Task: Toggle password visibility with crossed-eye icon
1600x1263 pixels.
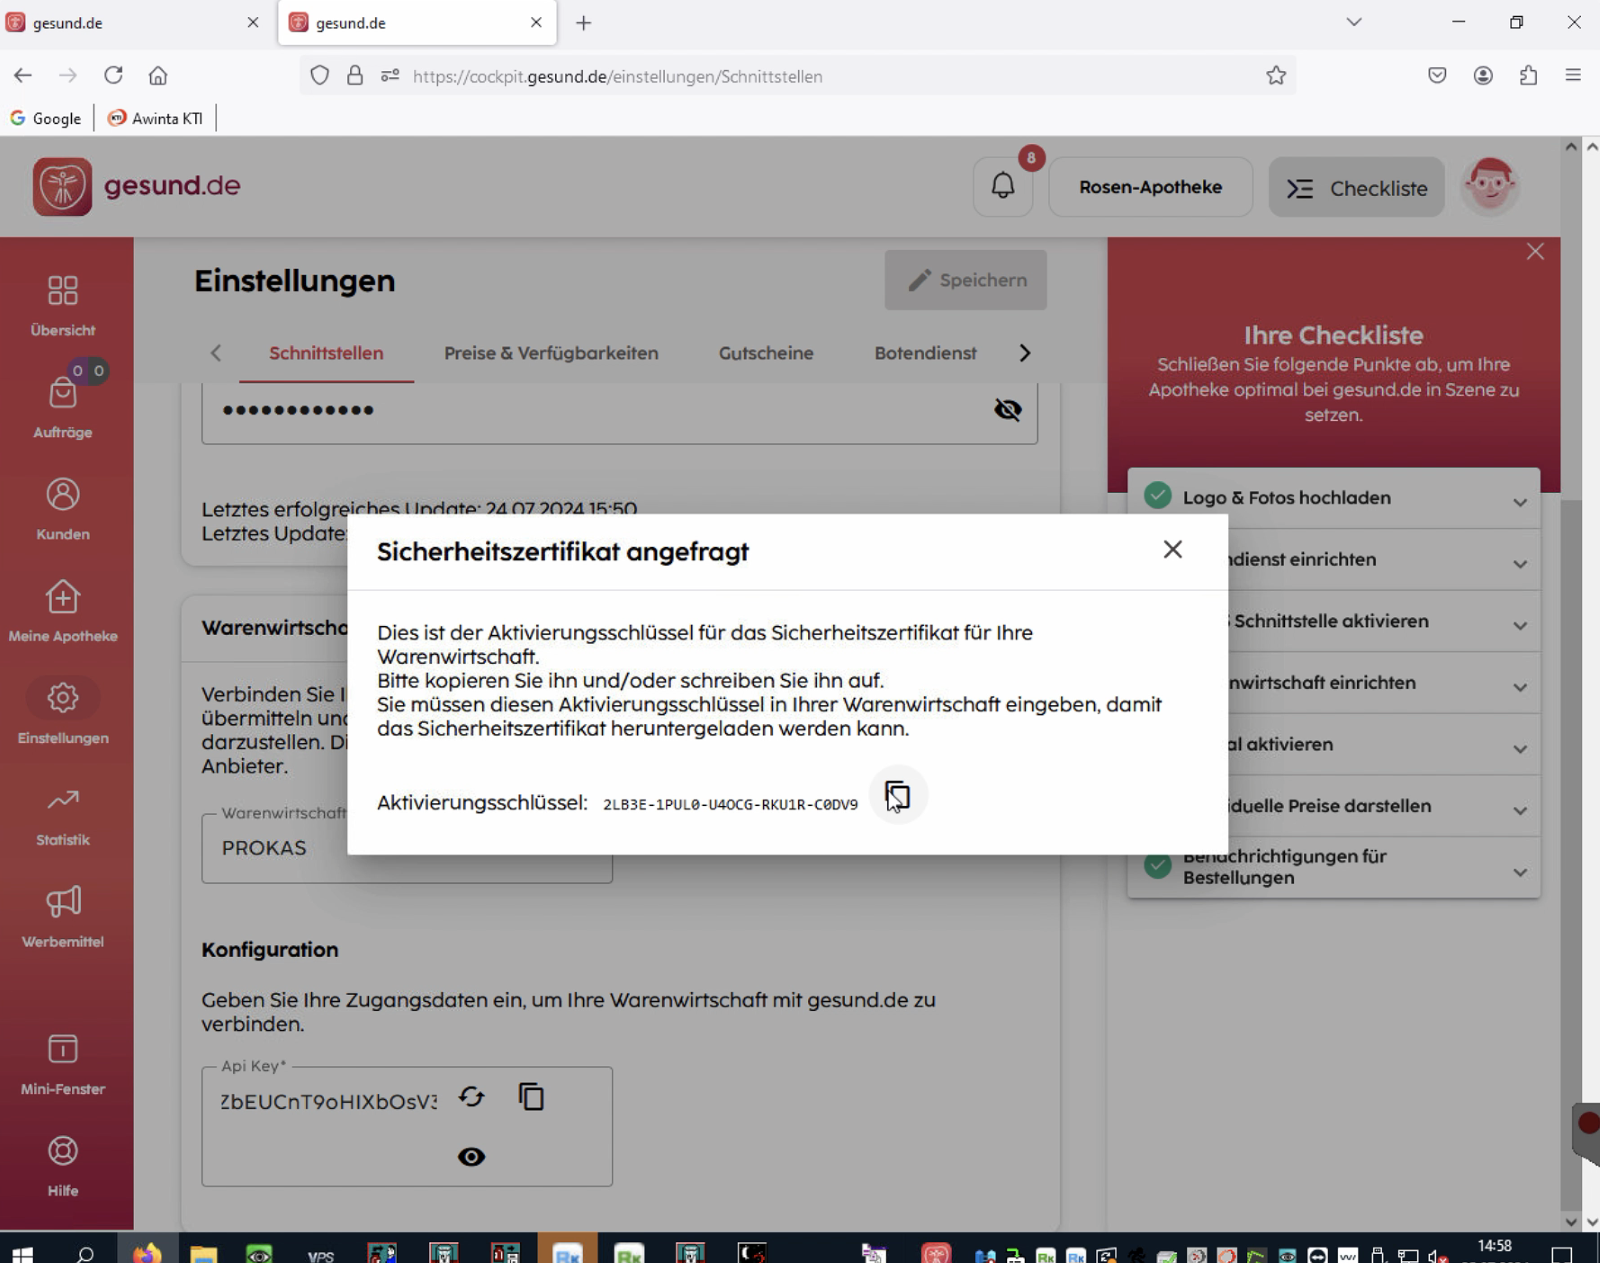Action: click(x=1008, y=410)
